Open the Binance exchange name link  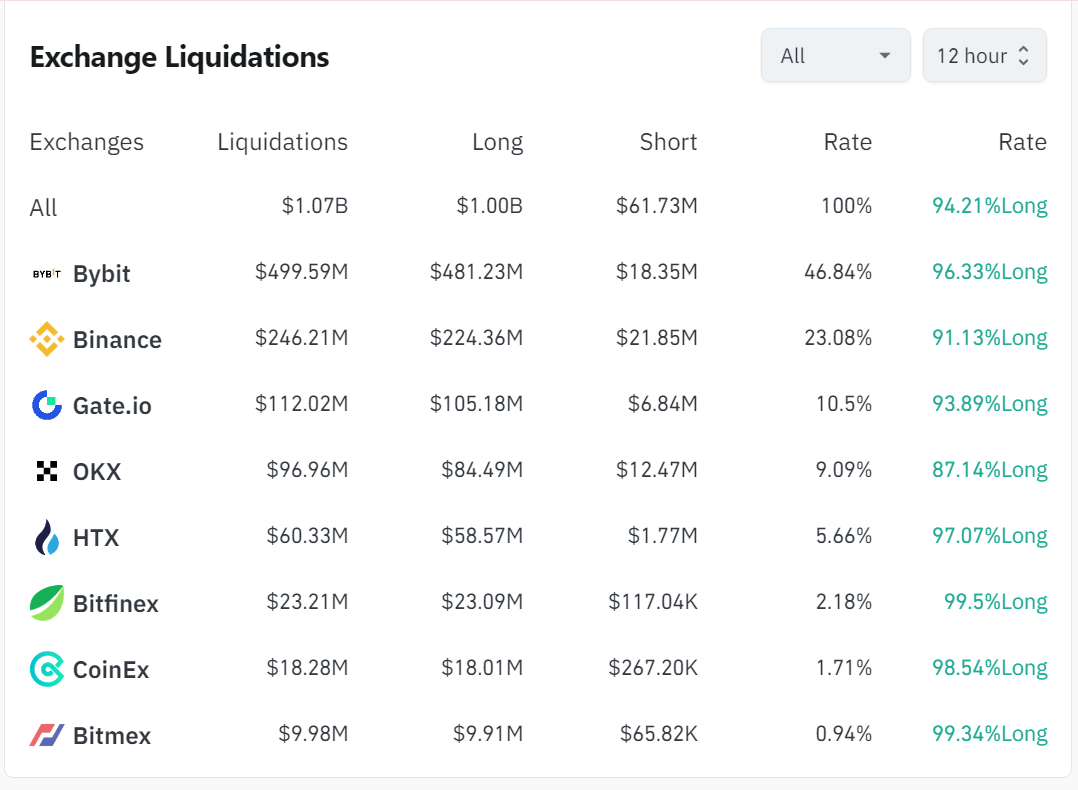click(x=117, y=340)
